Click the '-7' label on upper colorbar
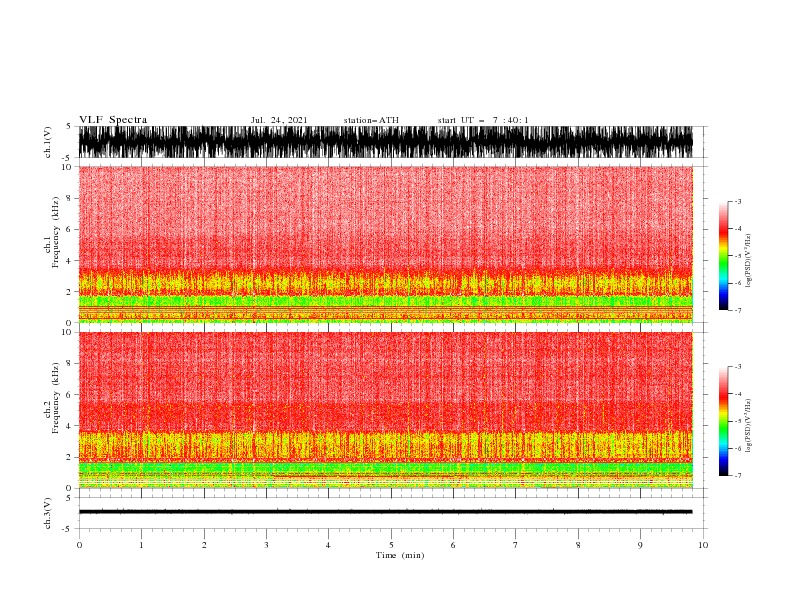 tap(737, 310)
